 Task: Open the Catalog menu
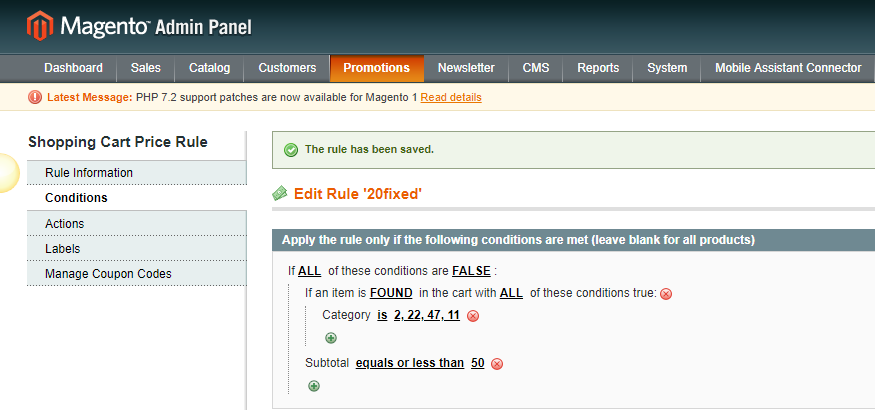point(209,68)
